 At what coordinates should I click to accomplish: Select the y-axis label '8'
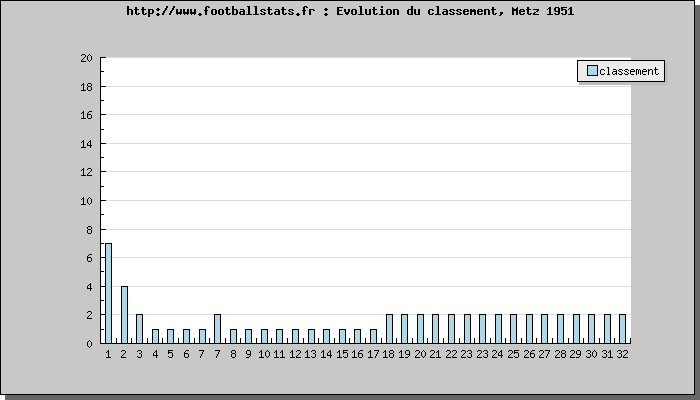89,229
